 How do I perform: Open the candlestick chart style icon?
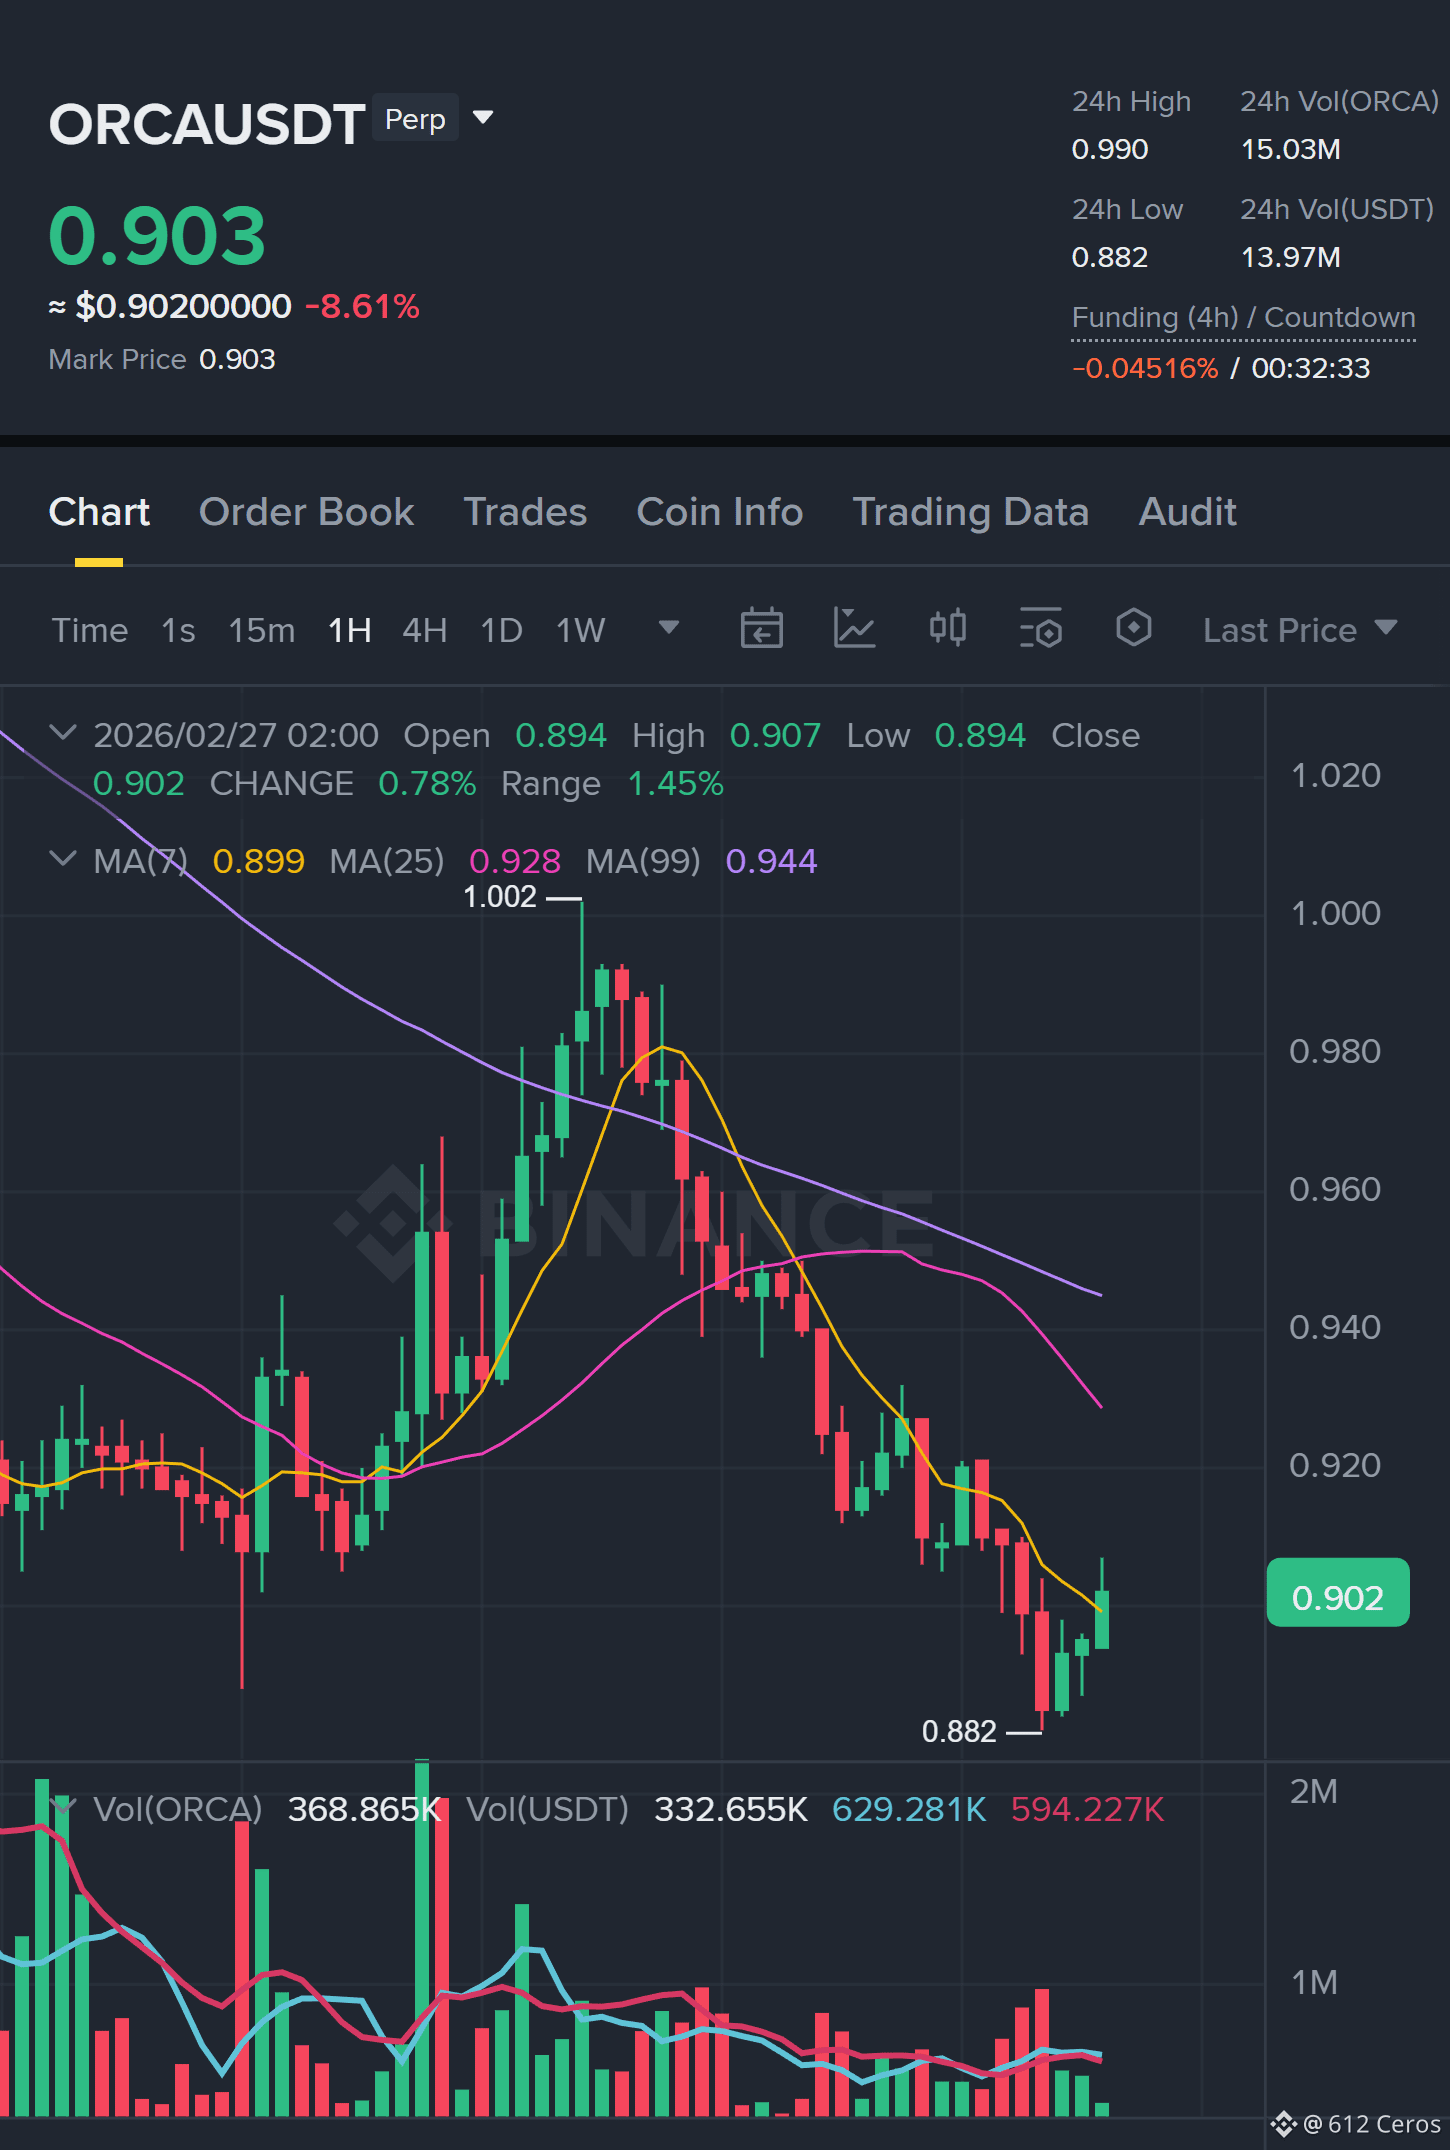[947, 629]
